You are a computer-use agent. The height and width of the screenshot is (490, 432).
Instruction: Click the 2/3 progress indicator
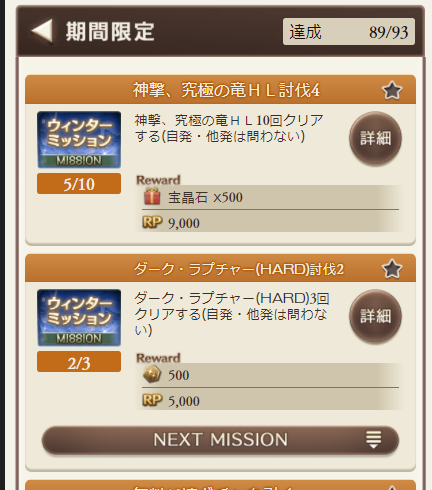point(79,362)
